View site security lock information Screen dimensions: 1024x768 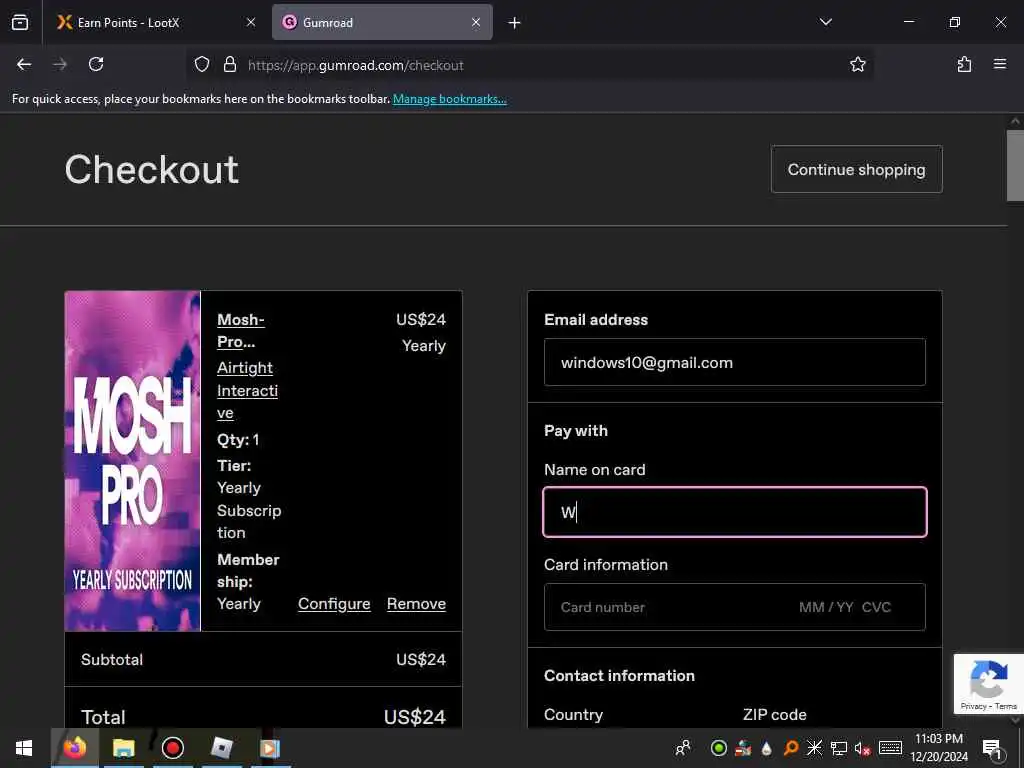(229, 64)
